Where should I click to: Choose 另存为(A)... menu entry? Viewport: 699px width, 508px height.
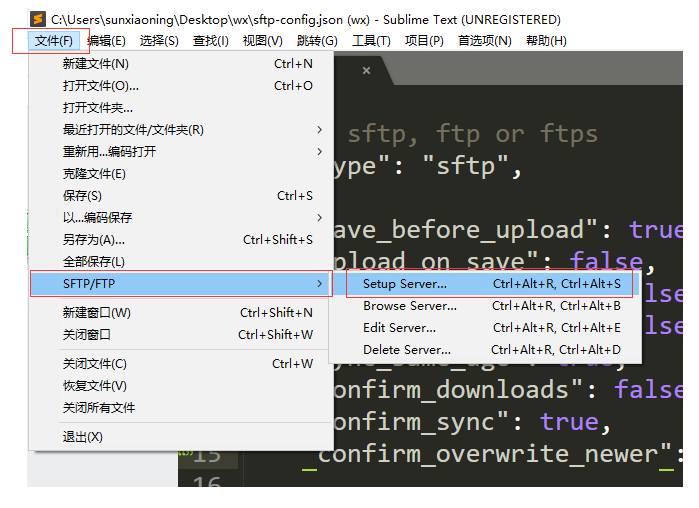181,240
